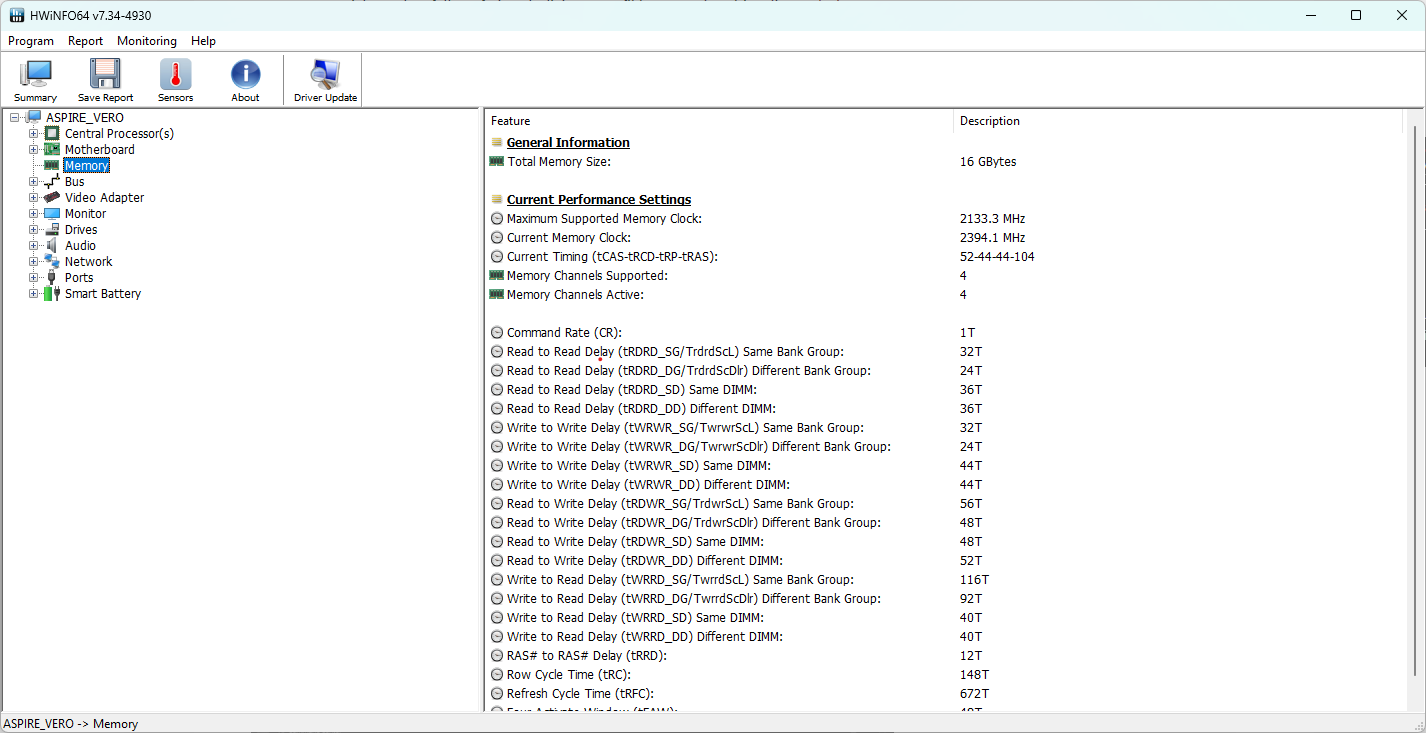Select the Audio tree item
This screenshot has width=1426, height=733.
(80, 246)
